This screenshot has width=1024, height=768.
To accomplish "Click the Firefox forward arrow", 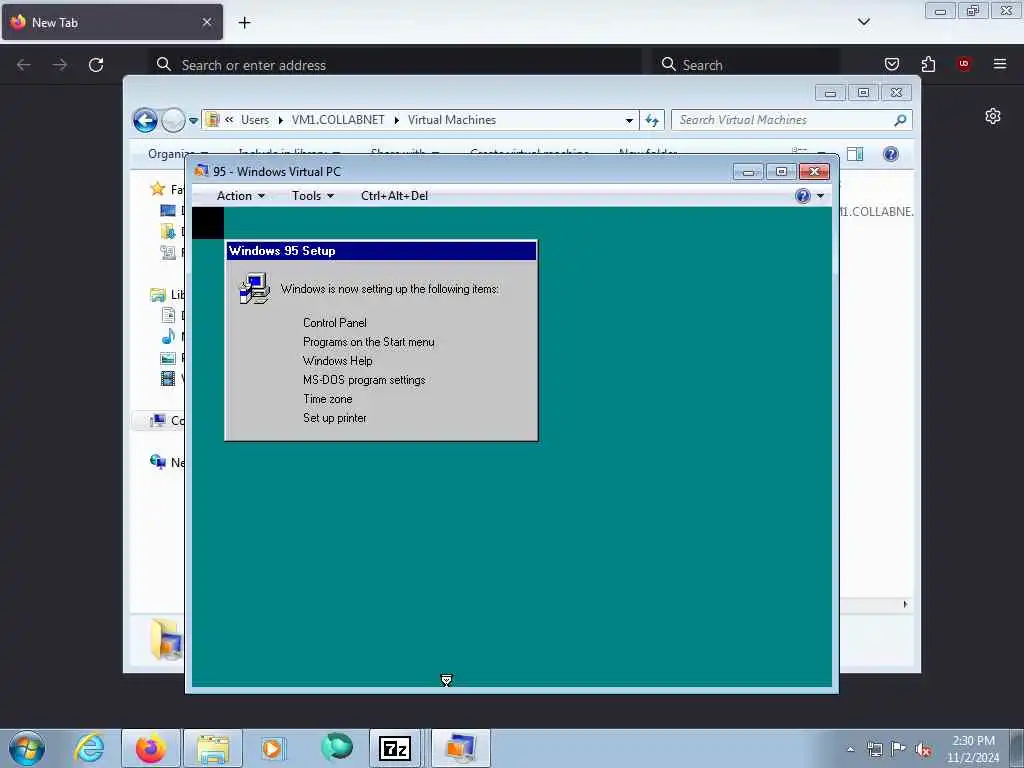I will (59, 65).
